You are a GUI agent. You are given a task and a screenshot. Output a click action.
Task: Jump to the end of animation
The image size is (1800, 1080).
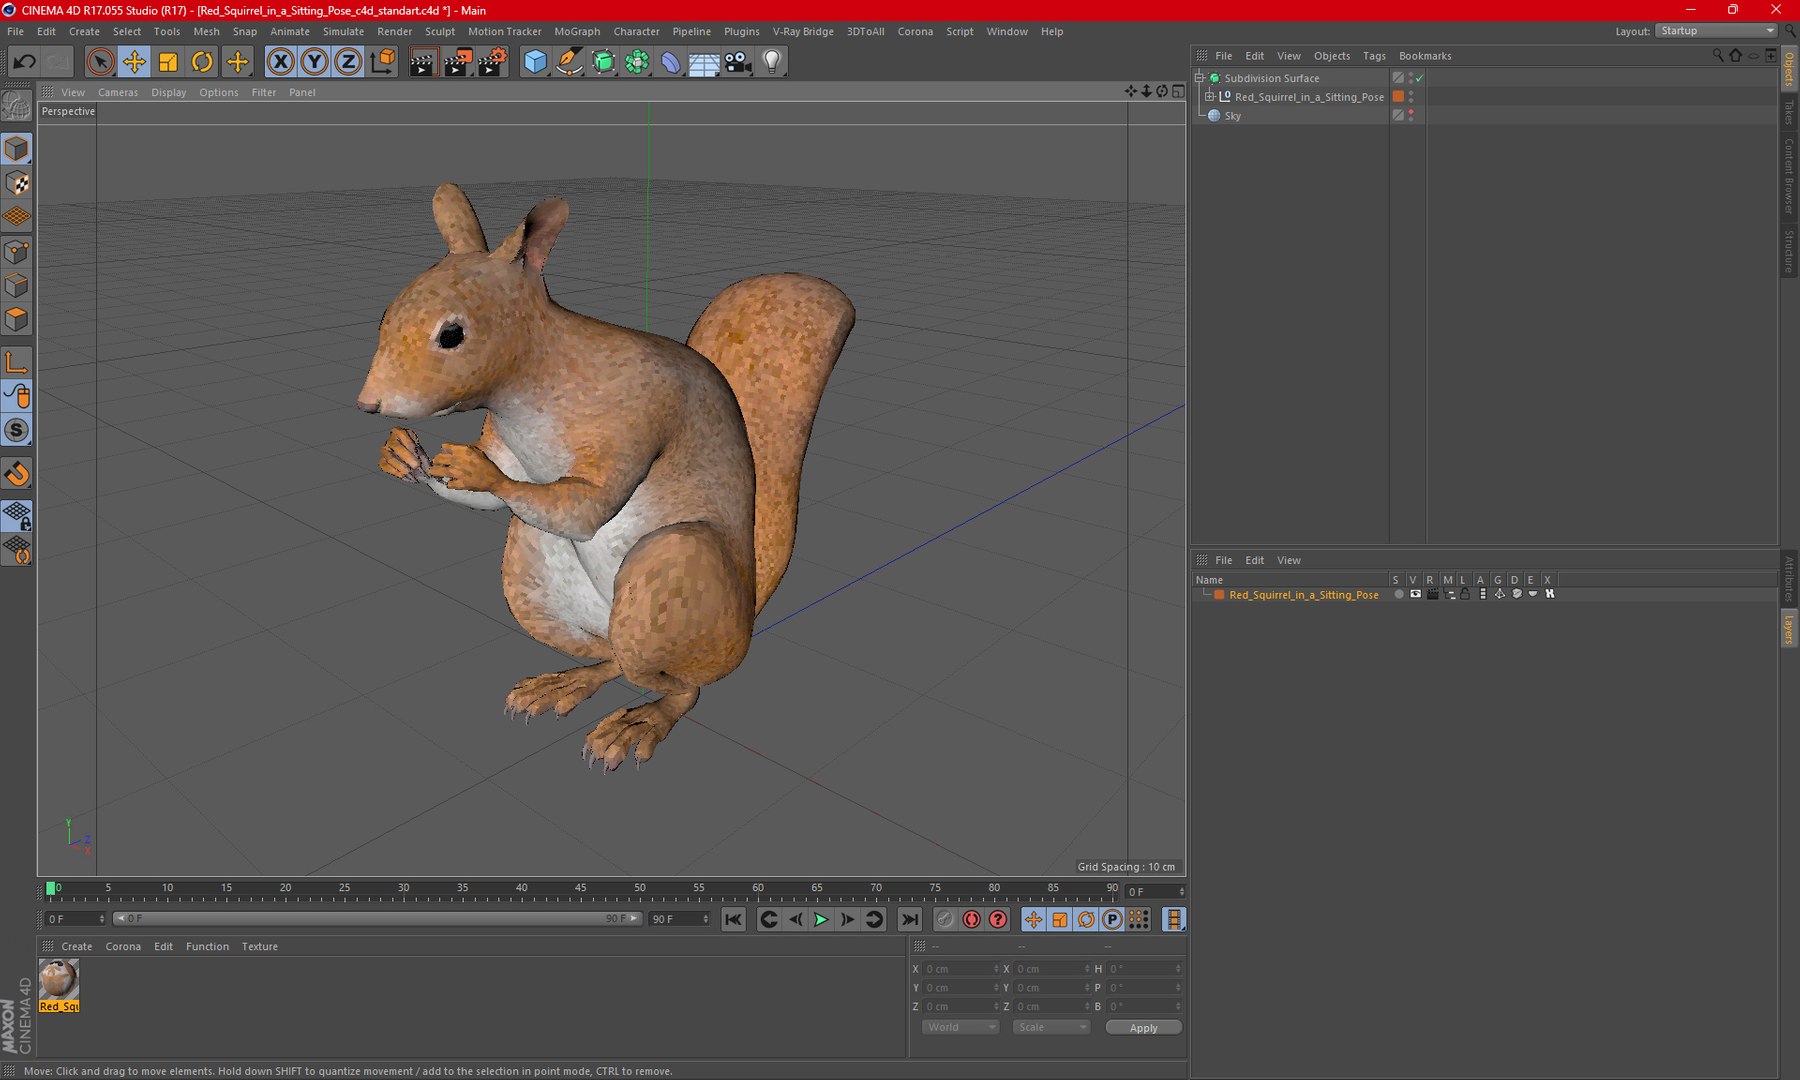tap(909, 919)
